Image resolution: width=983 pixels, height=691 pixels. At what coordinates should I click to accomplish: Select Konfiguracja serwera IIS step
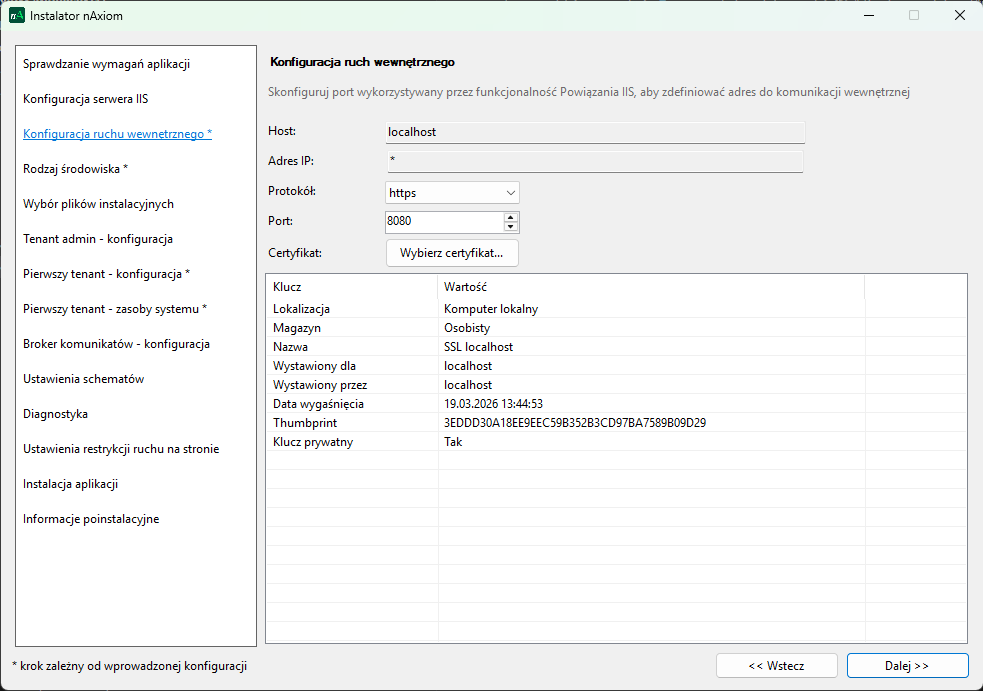pyautogui.click(x=86, y=99)
